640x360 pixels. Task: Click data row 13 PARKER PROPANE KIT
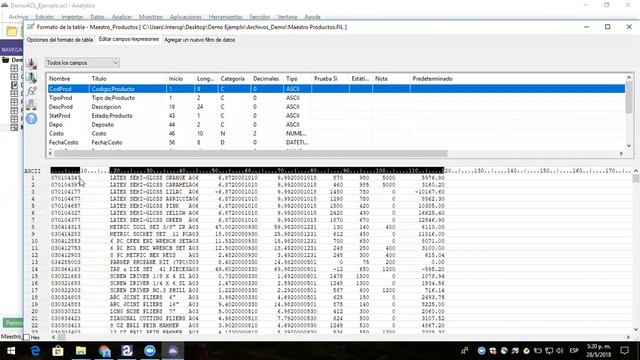247,262
